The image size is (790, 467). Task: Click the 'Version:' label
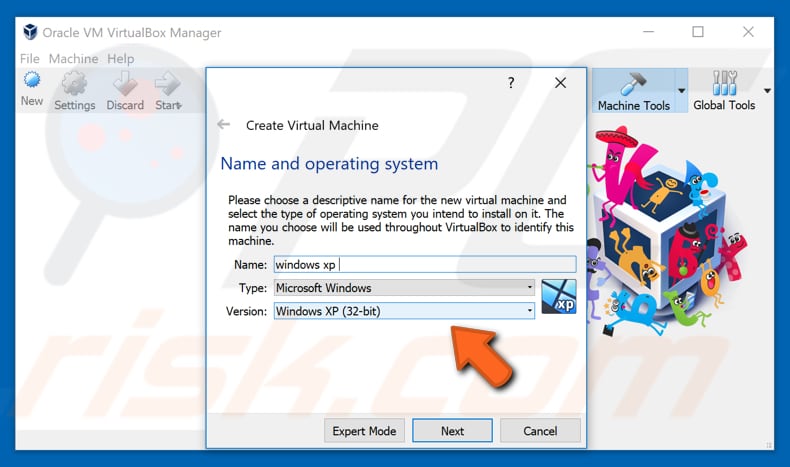pyautogui.click(x=246, y=311)
